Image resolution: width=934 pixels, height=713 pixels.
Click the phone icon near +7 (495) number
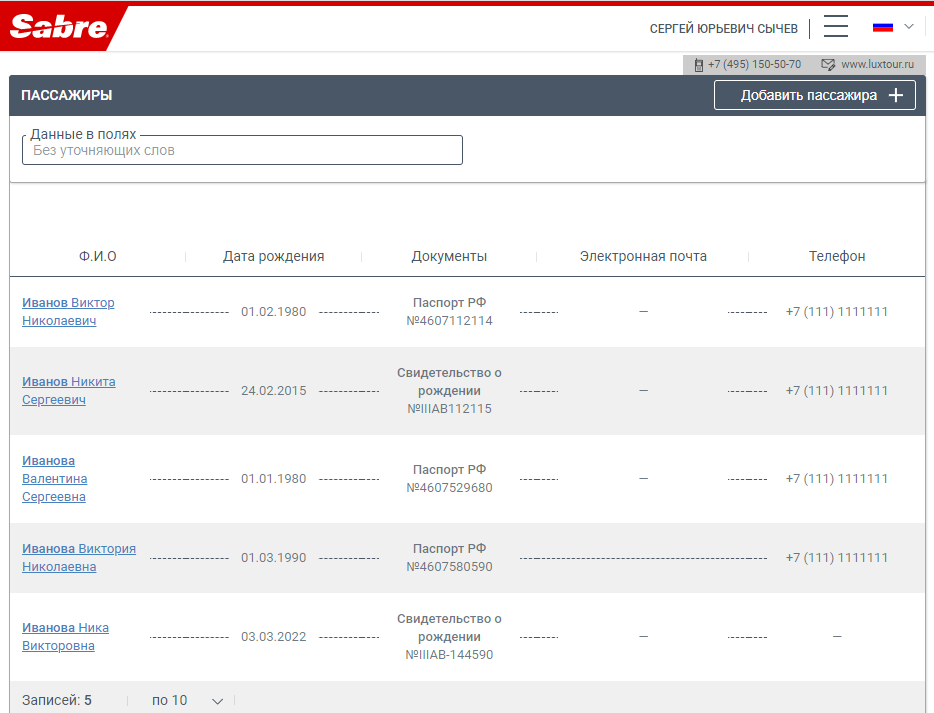coord(698,64)
